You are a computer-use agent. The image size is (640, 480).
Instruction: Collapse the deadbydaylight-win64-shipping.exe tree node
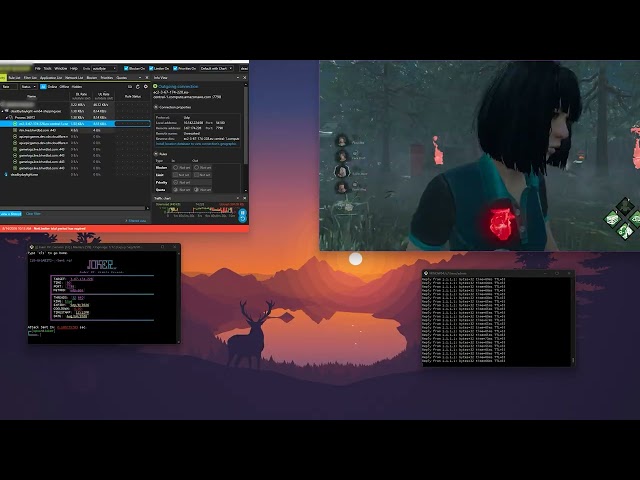point(2,111)
